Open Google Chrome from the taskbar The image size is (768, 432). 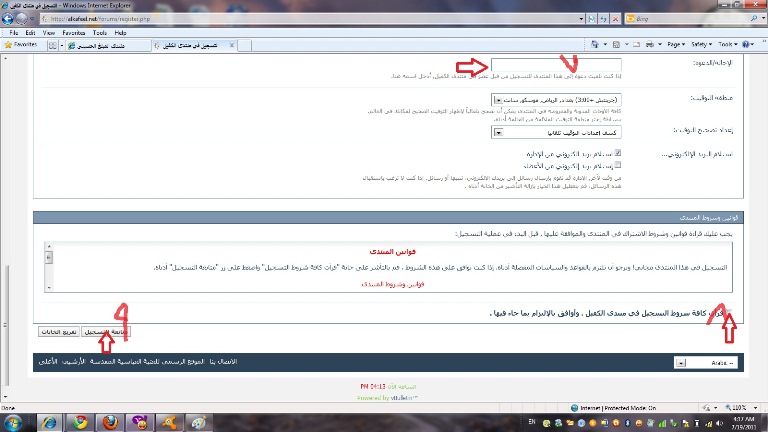79,420
